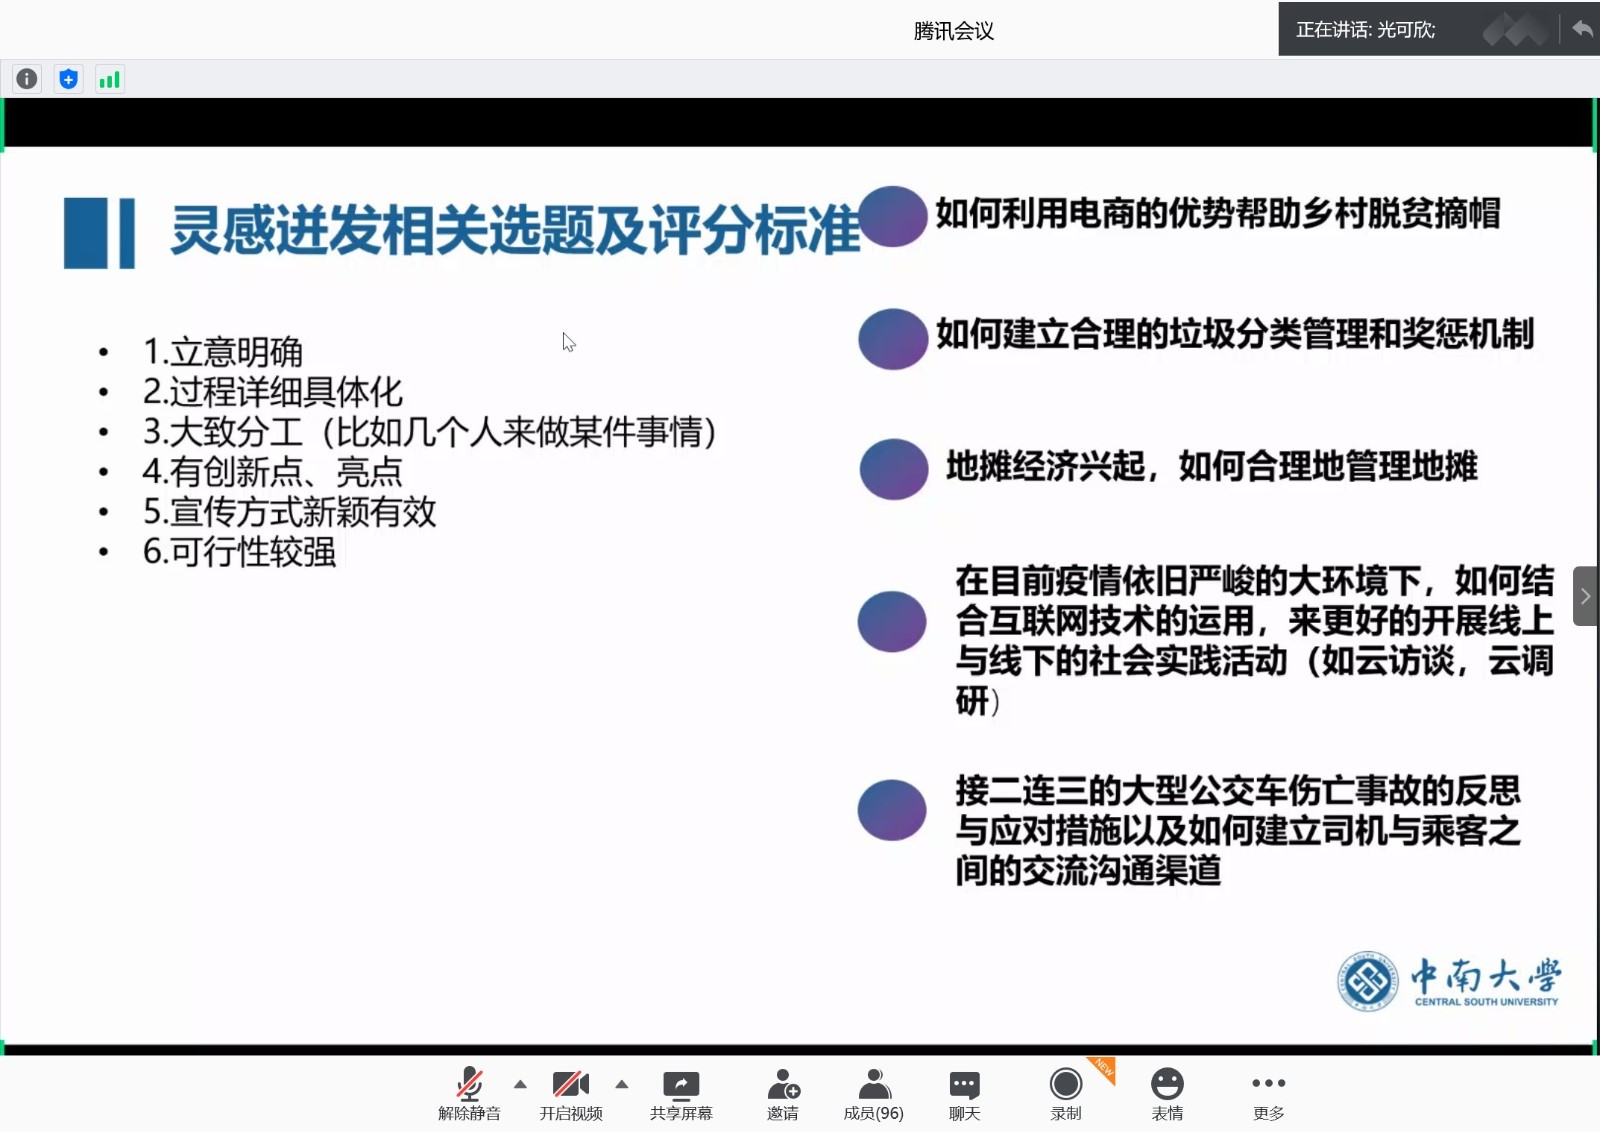Expand video options arrow beside camera
Viewport: 1600px width, 1132px height.
point(622,1084)
